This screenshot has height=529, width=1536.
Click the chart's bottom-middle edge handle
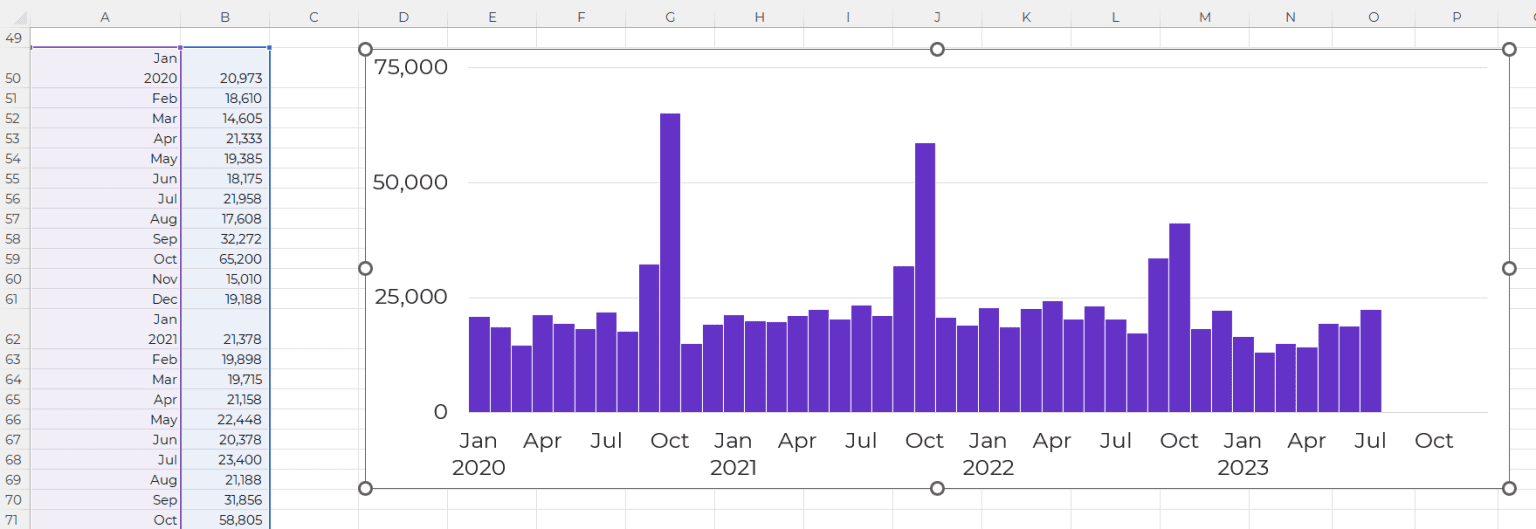tap(937, 488)
